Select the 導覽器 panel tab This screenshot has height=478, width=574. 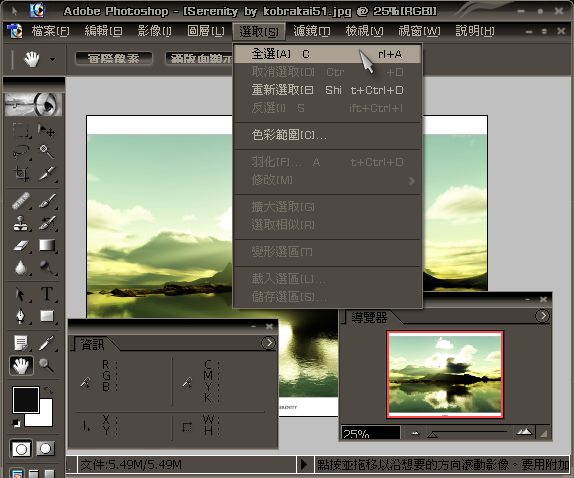point(369,317)
